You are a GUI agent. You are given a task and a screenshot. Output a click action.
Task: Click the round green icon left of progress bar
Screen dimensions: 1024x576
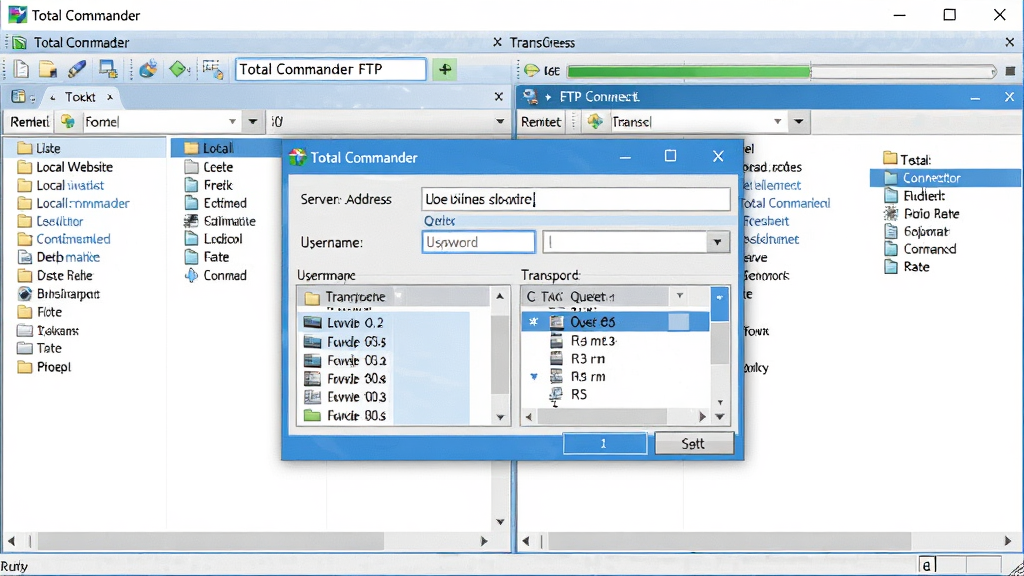tap(532, 70)
